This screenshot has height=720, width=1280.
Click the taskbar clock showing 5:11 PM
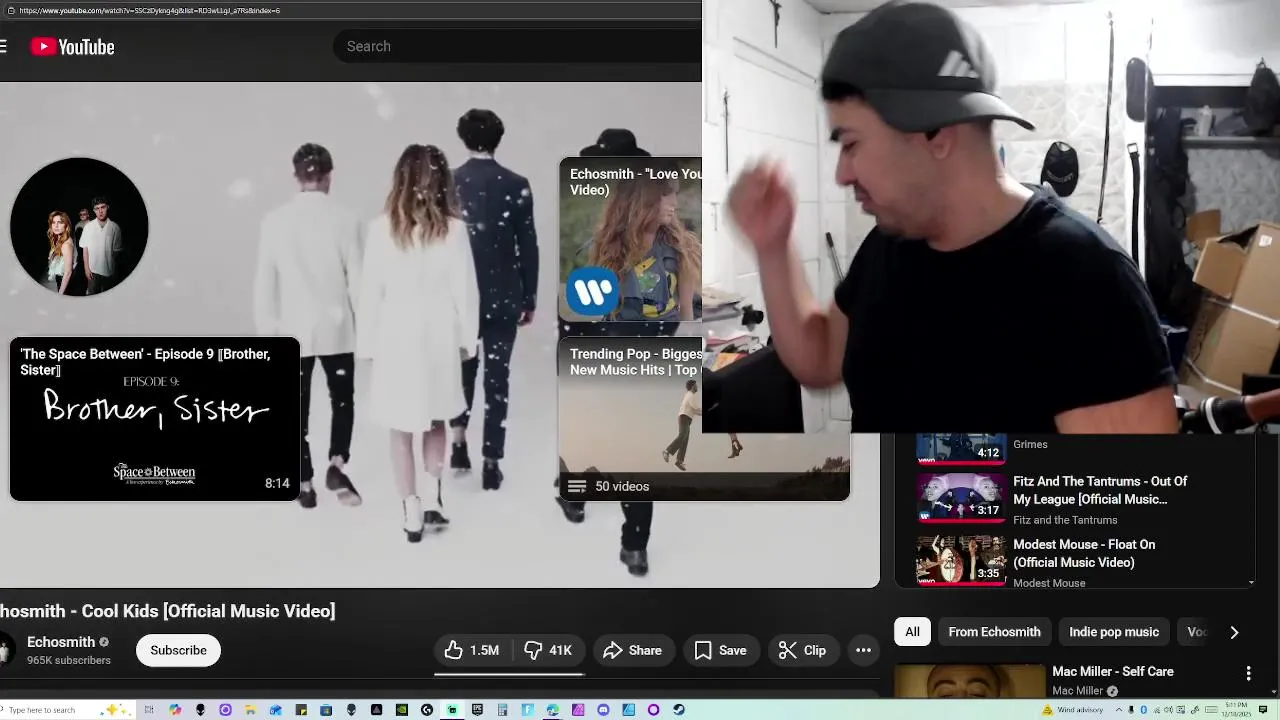(x=1236, y=710)
